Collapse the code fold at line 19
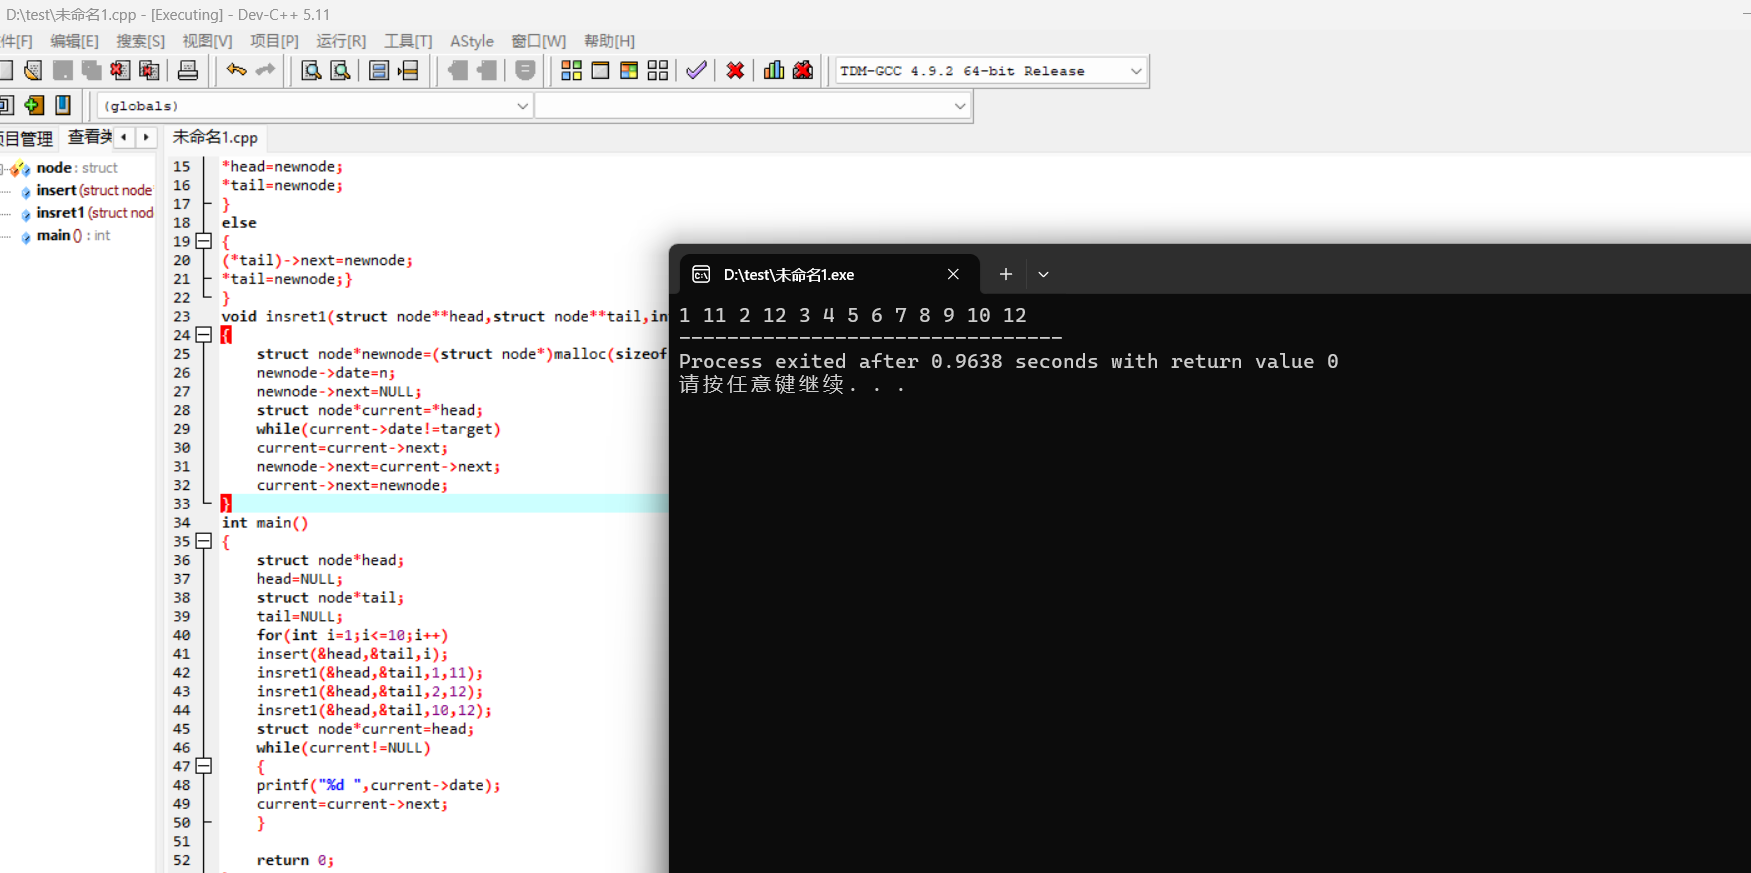This screenshot has width=1751, height=873. point(204,241)
